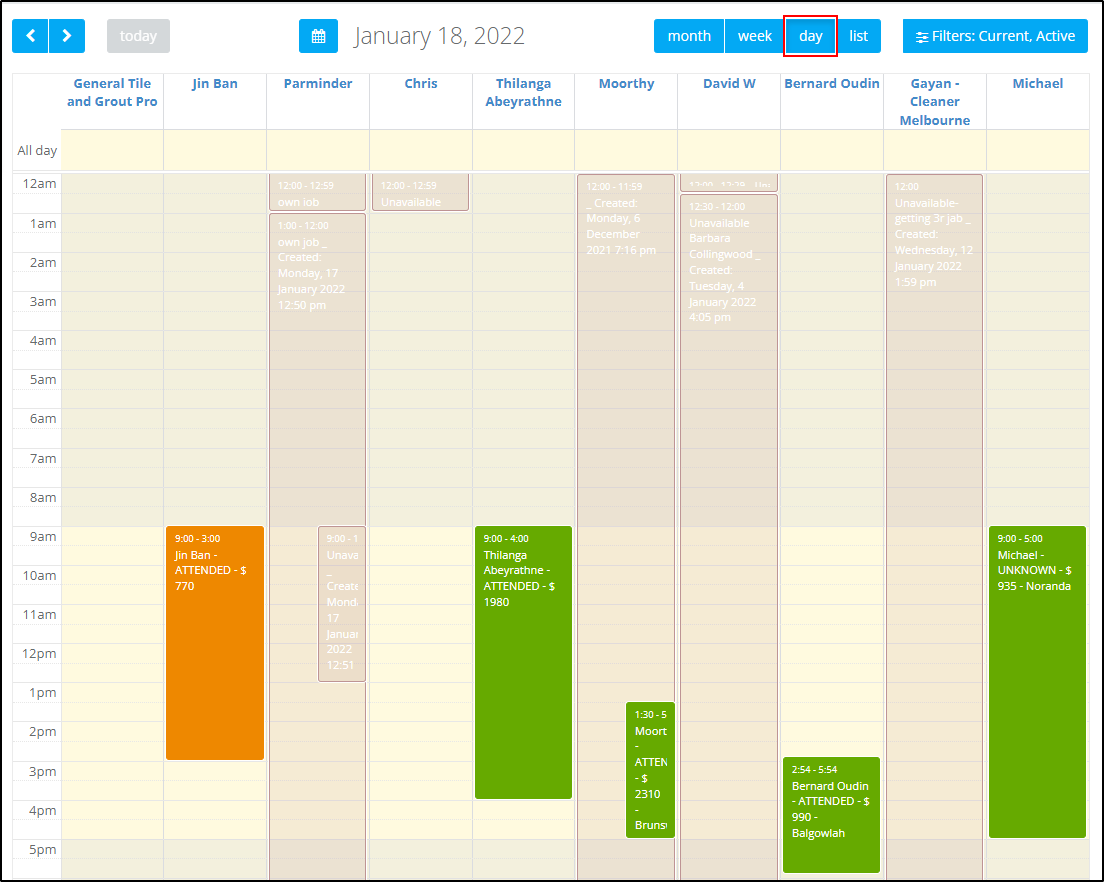
Task: Open Chris column header link
Action: click(x=420, y=83)
